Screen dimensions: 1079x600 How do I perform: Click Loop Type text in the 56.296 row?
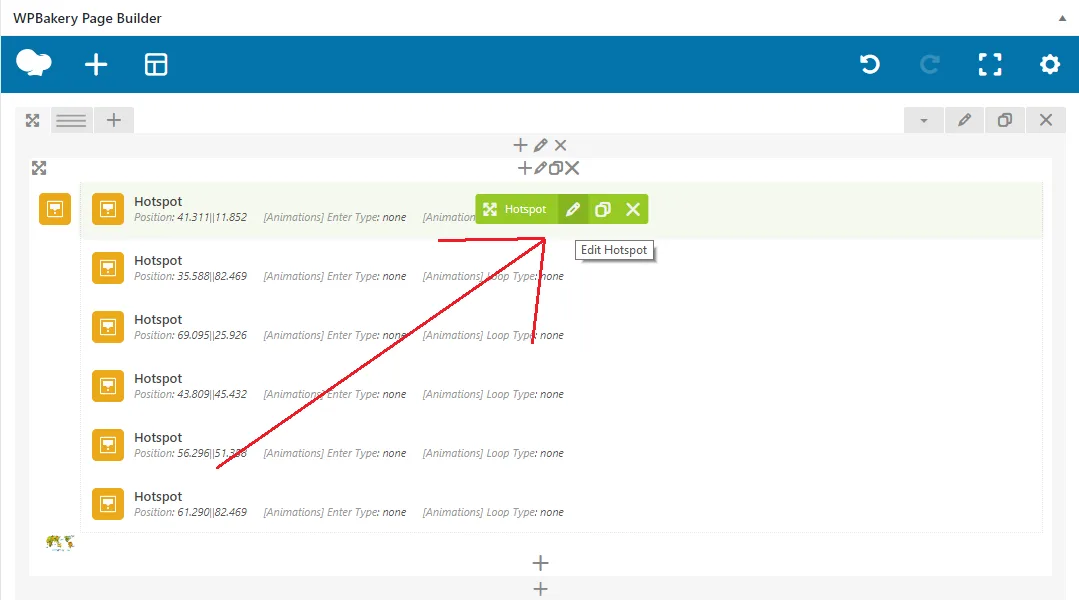493,453
